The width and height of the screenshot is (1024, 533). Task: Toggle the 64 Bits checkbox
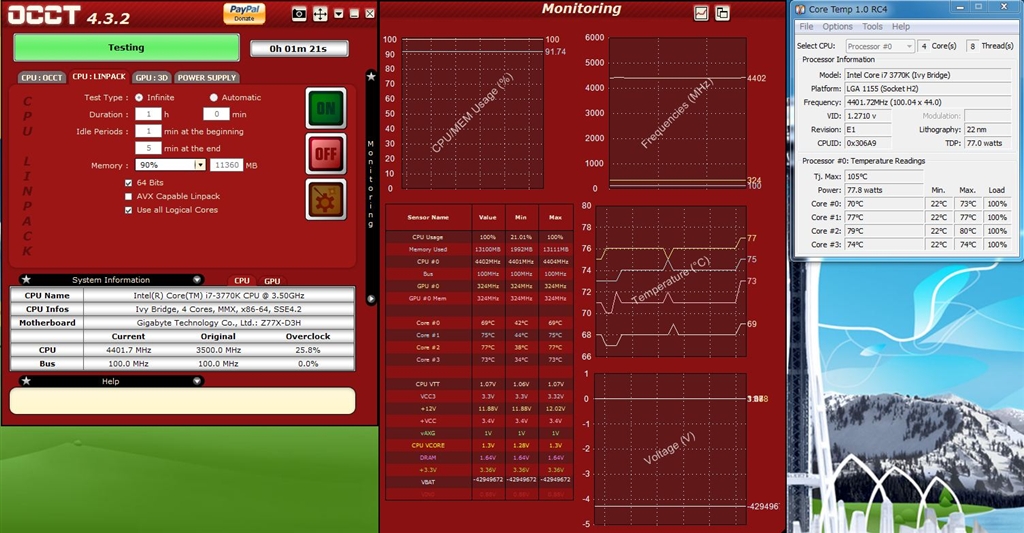pos(129,183)
